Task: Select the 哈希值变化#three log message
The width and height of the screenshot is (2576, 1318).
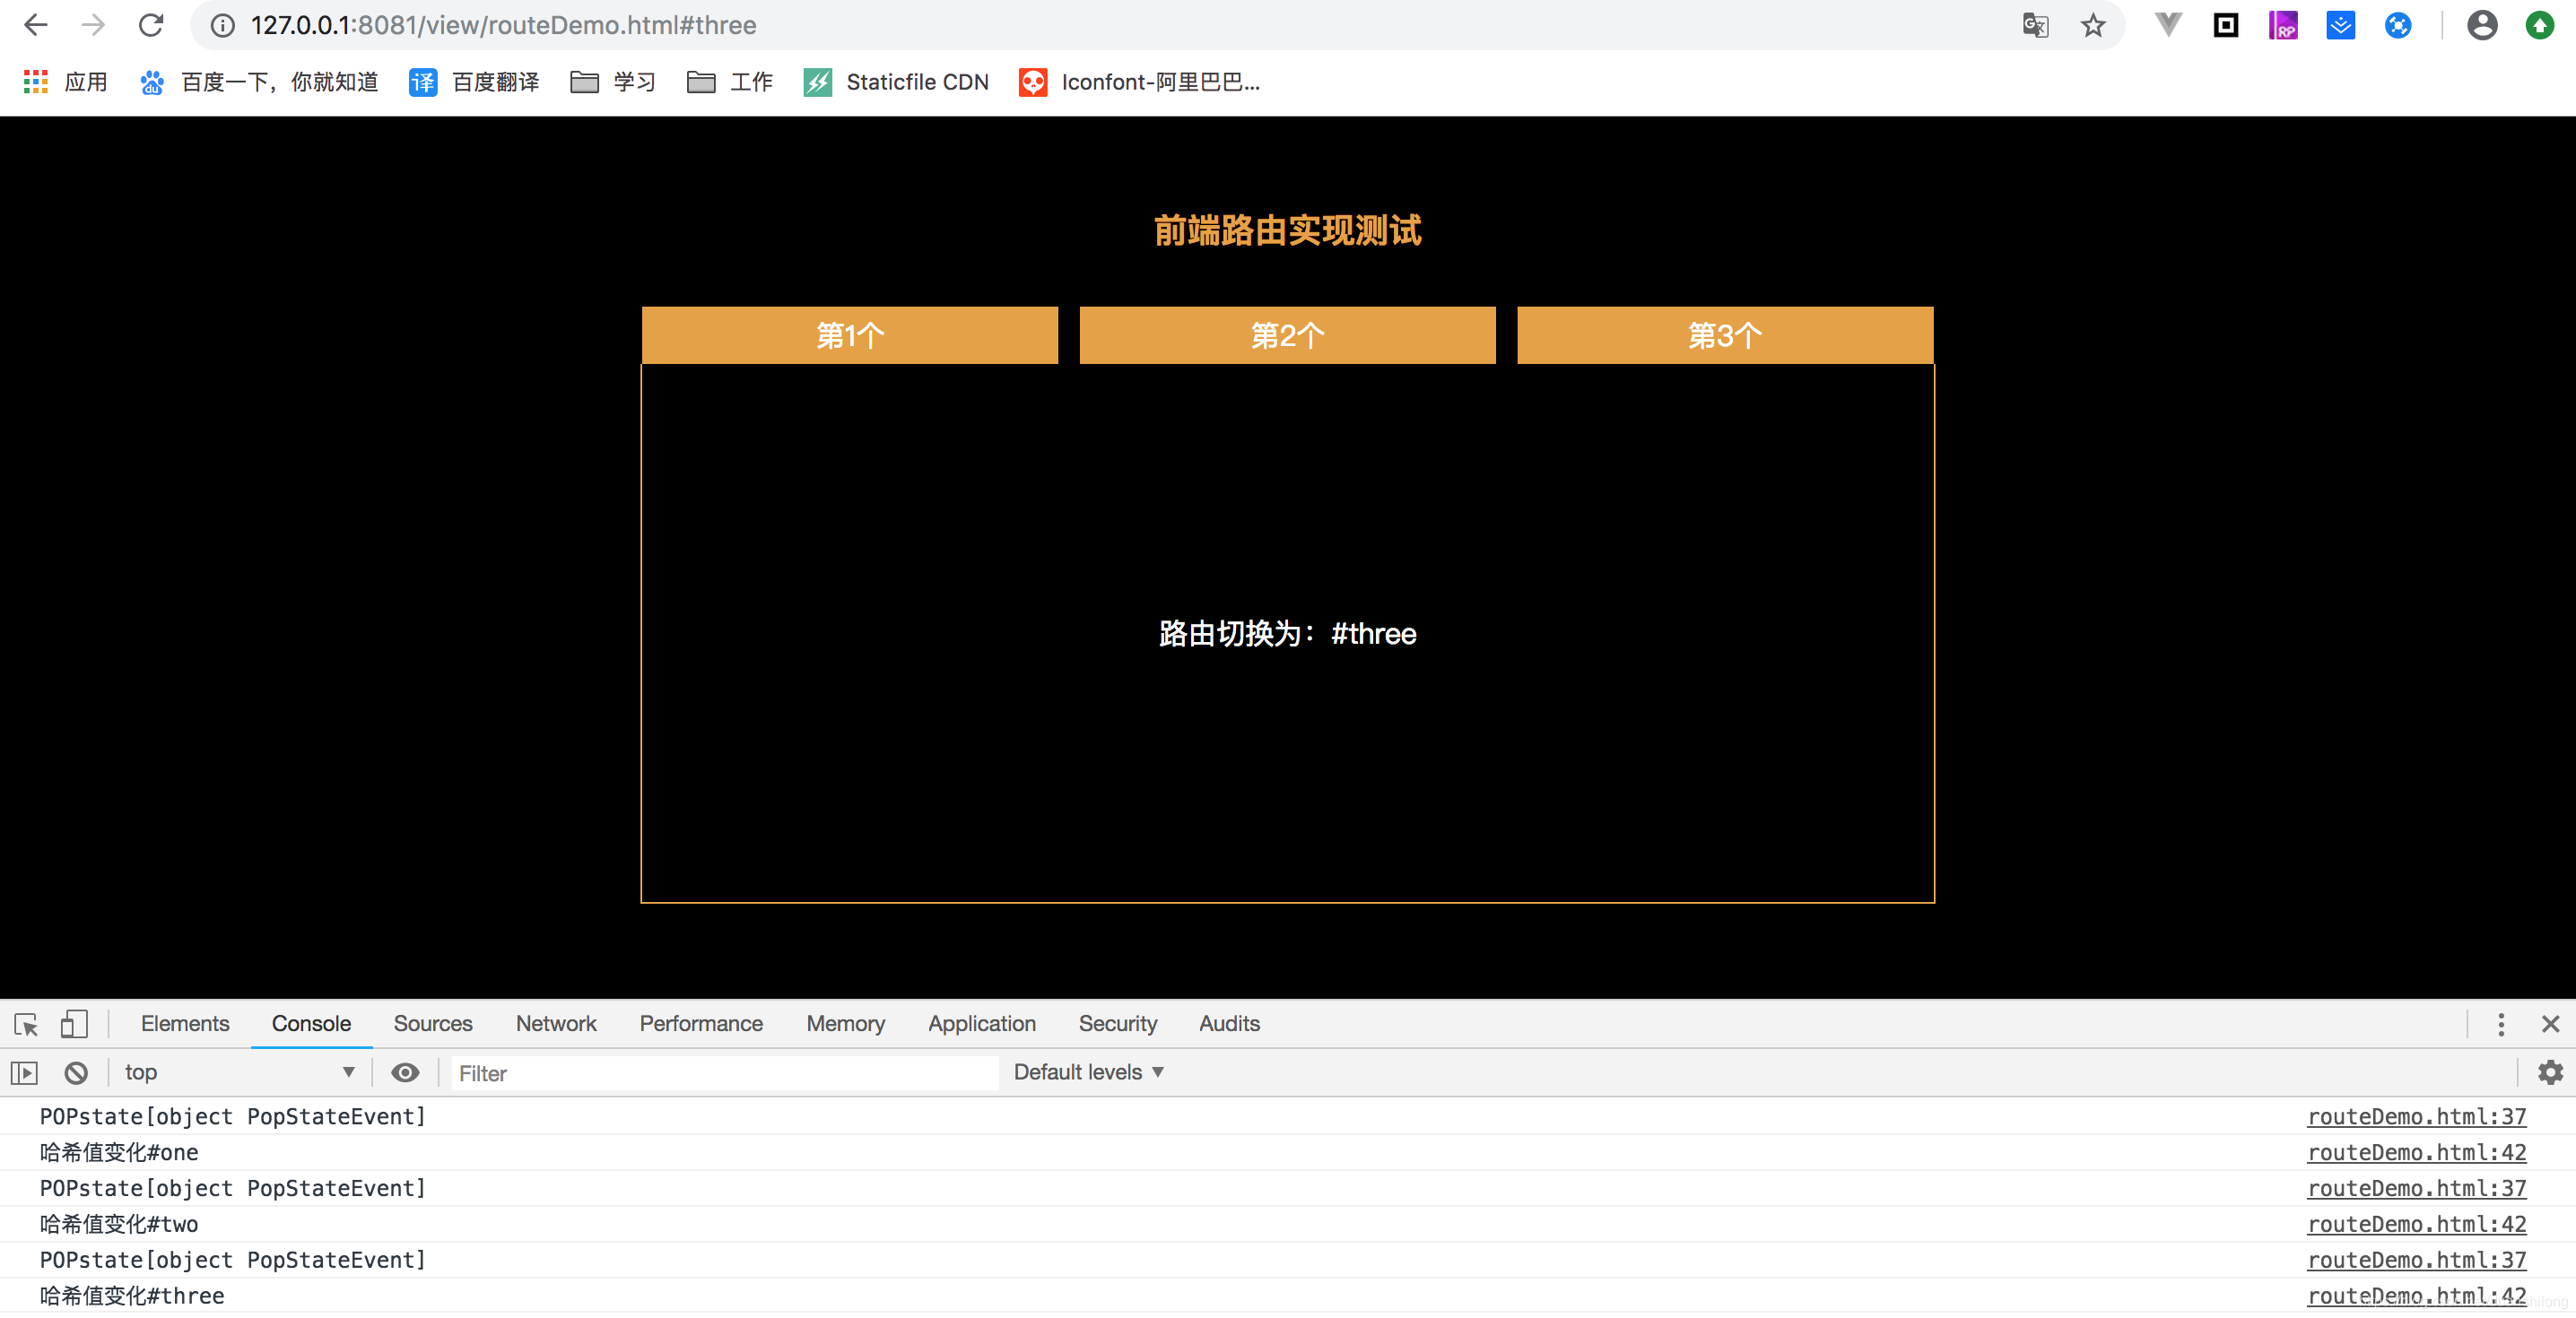Action: pos(132,1297)
